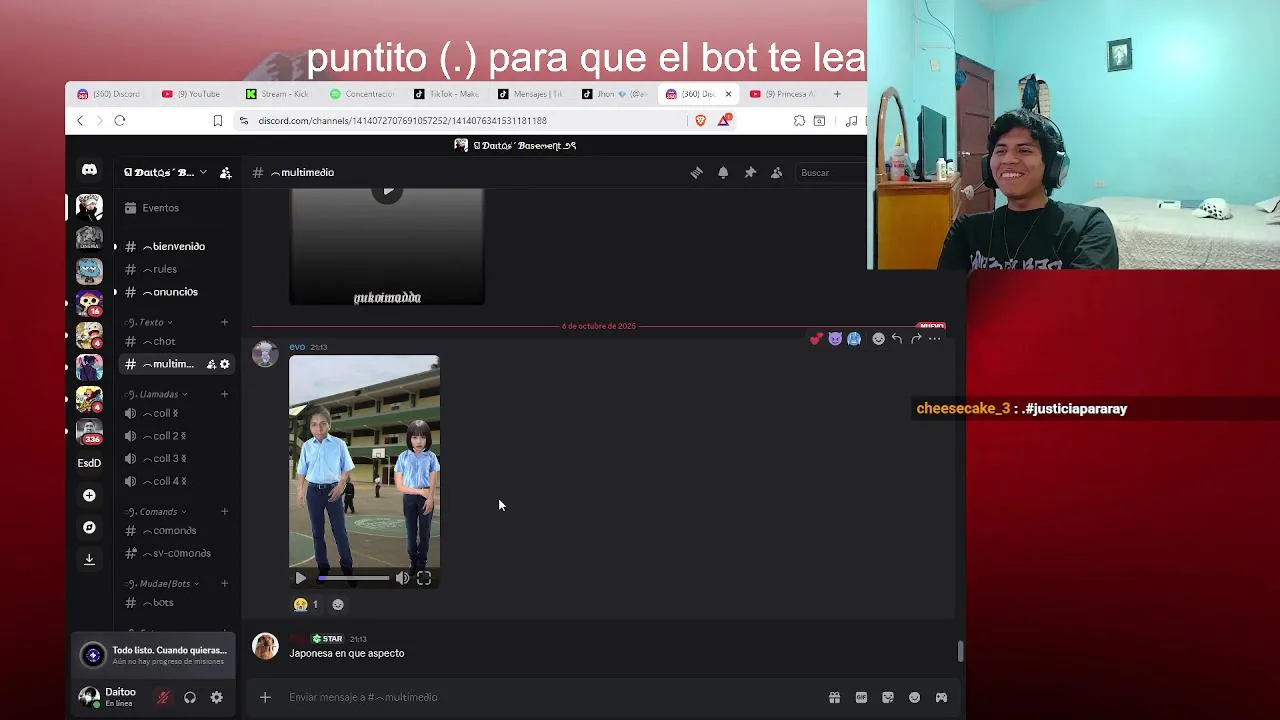Switch to YouTube browser tab
This screenshot has height=720, width=1280.
(193, 94)
